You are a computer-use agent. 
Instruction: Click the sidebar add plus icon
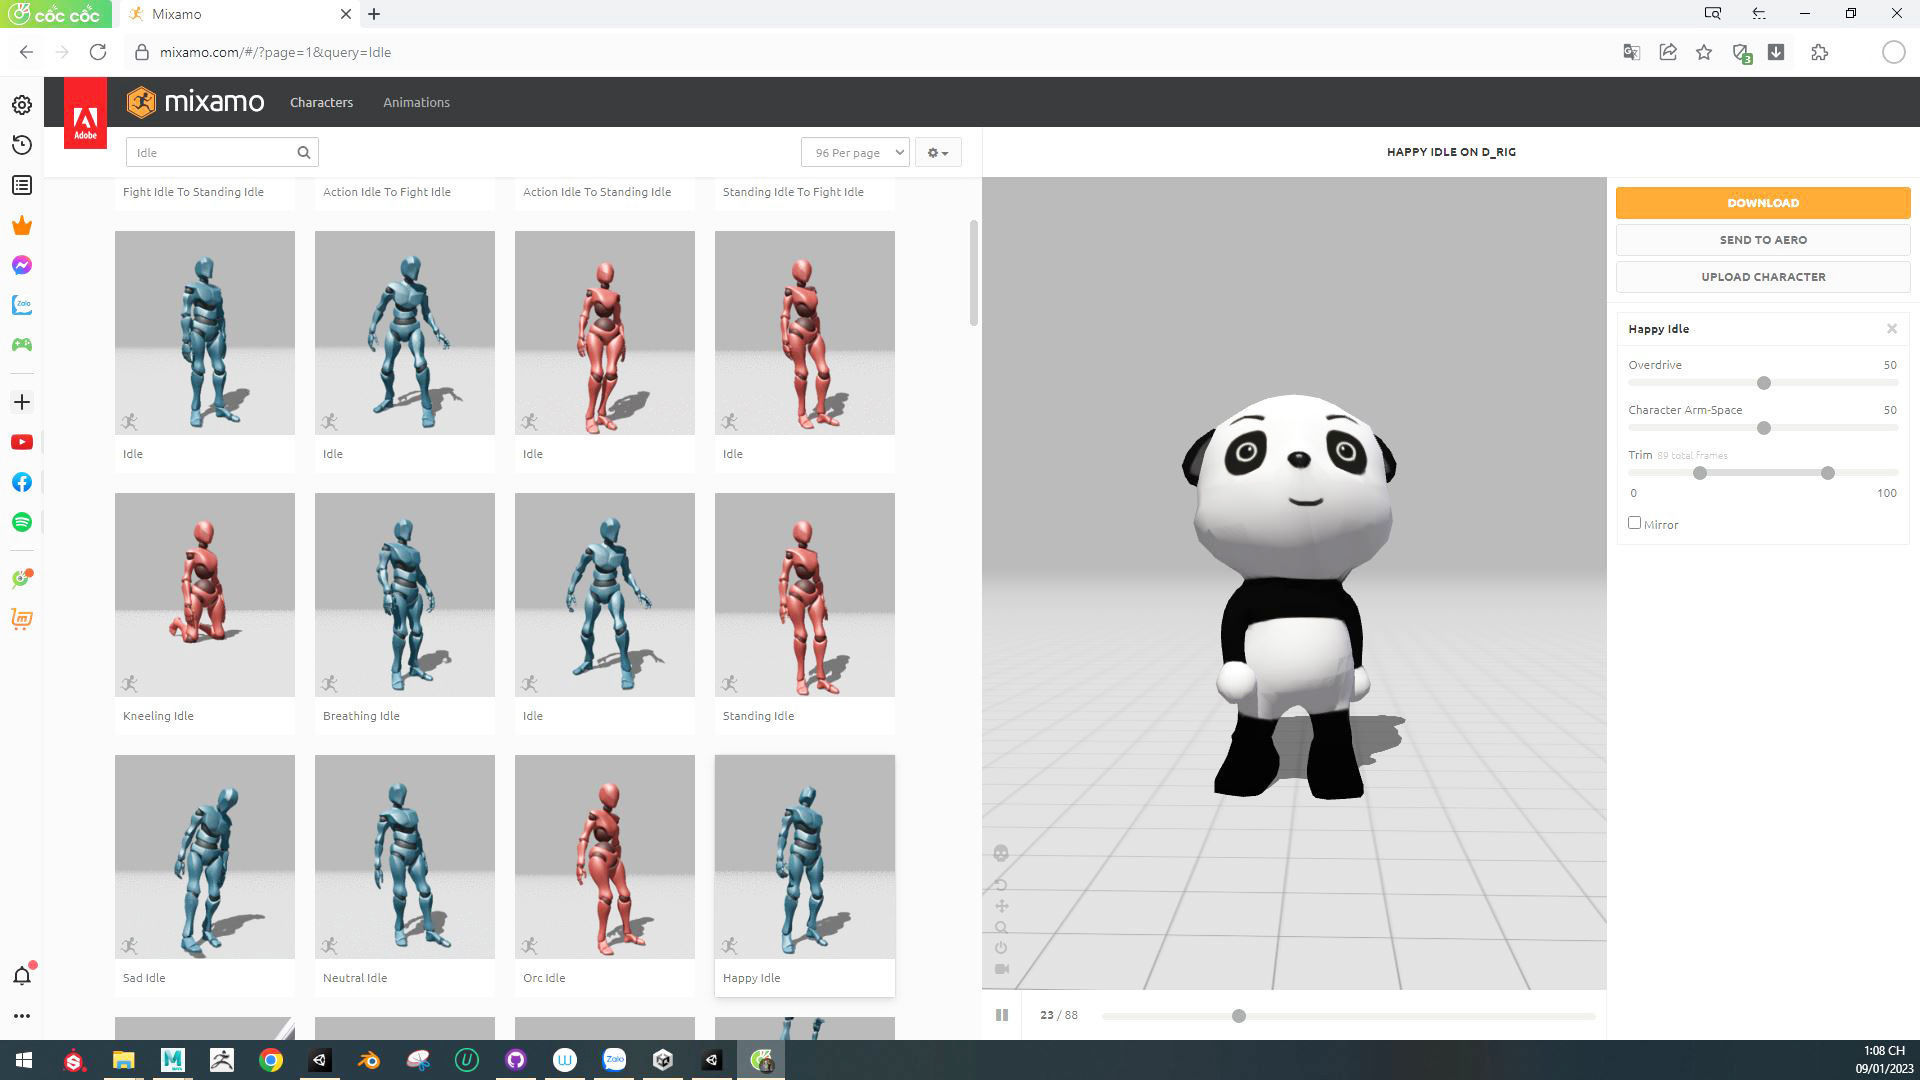22,402
